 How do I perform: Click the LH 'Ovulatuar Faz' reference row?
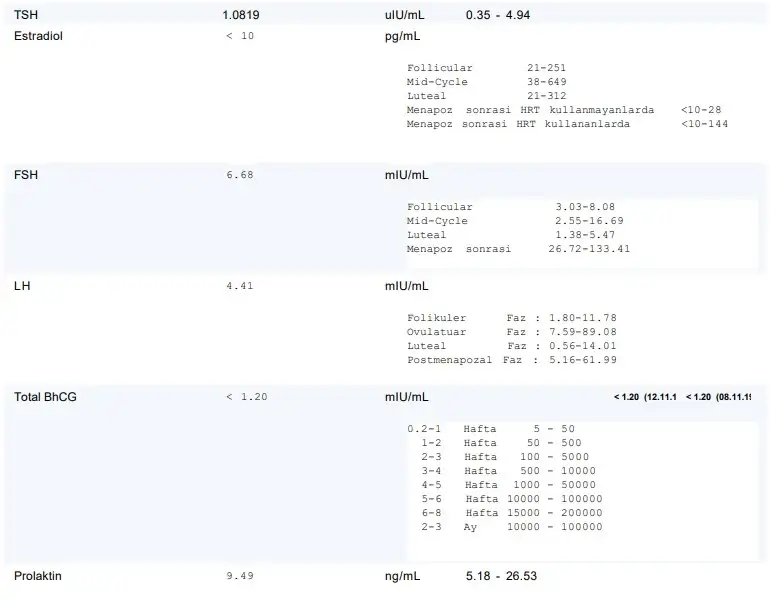click(511, 332)
